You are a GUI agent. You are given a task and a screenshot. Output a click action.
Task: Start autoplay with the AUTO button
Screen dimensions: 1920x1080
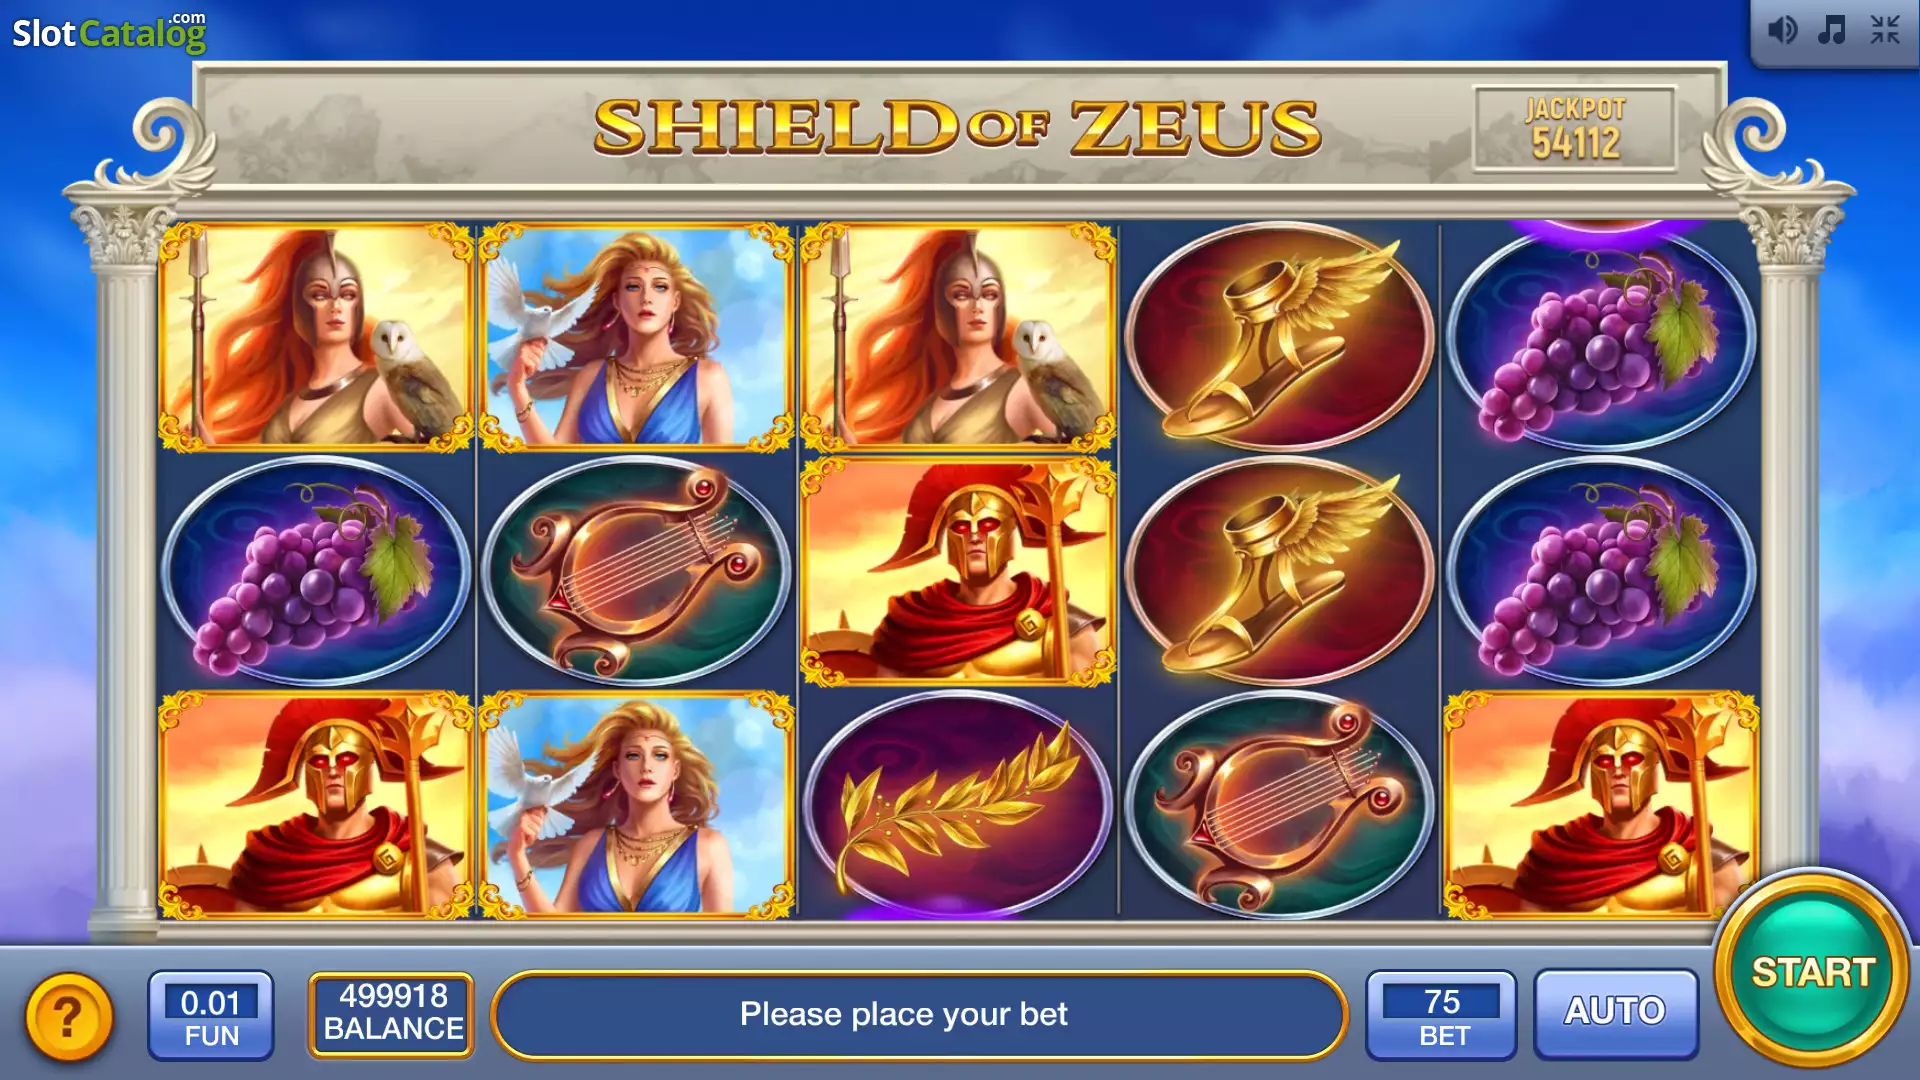tap(1615, 1012)
